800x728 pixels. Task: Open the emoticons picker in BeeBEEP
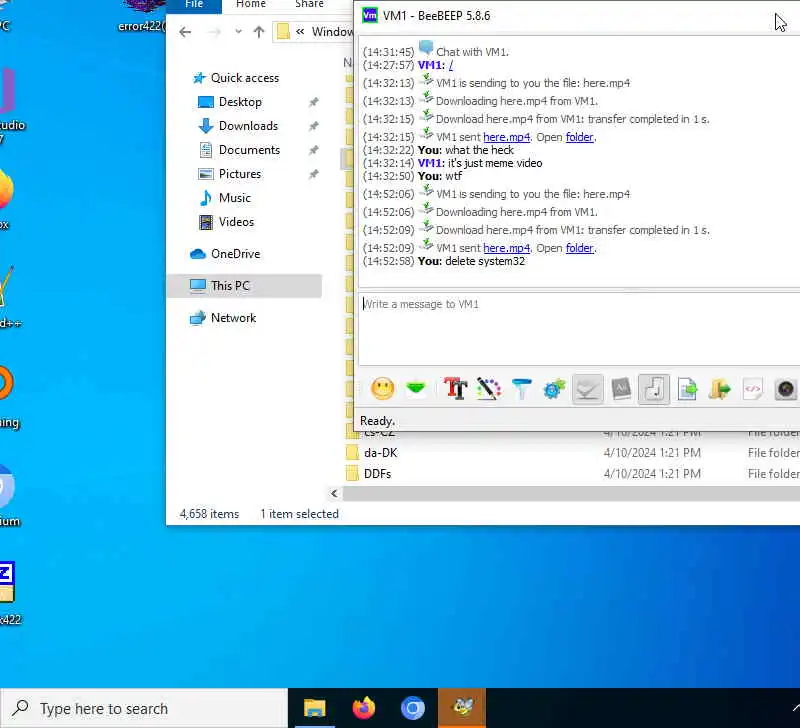click(383, 389)
